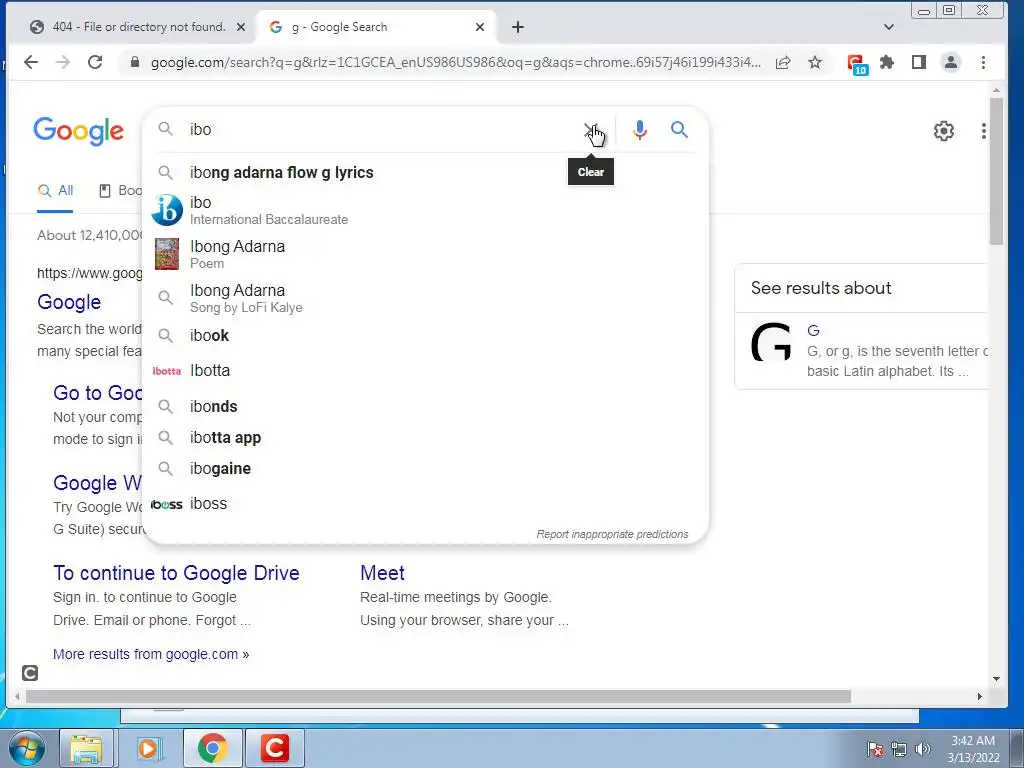The width and height of the screenshot is (1024, 768).
Task: Open the Extensions puzzle piece menu
Action: coord(887,62)
